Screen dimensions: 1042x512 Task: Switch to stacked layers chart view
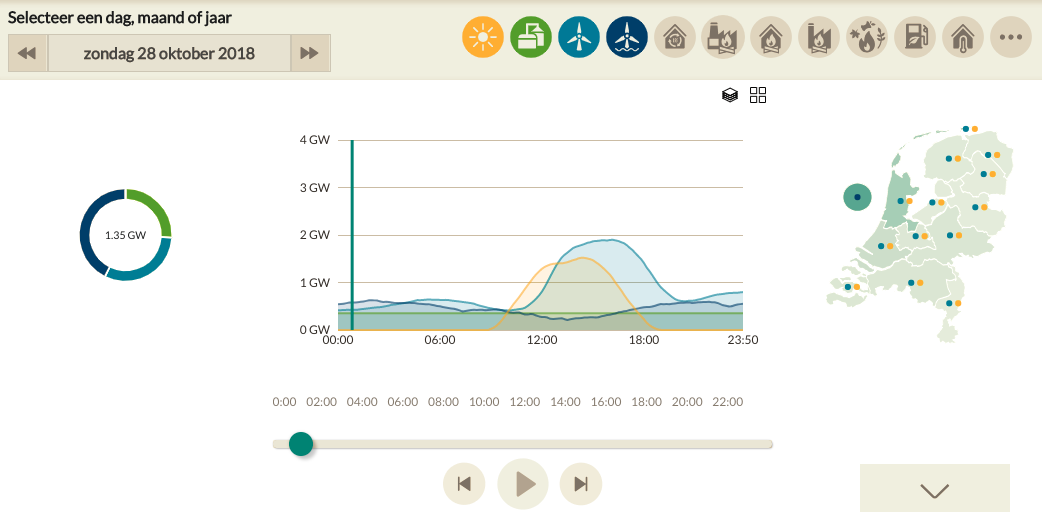730,95
